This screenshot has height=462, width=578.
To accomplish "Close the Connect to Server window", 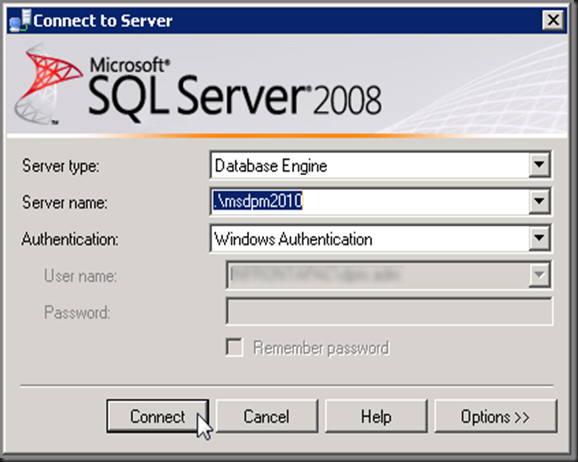I will point(553,20).
